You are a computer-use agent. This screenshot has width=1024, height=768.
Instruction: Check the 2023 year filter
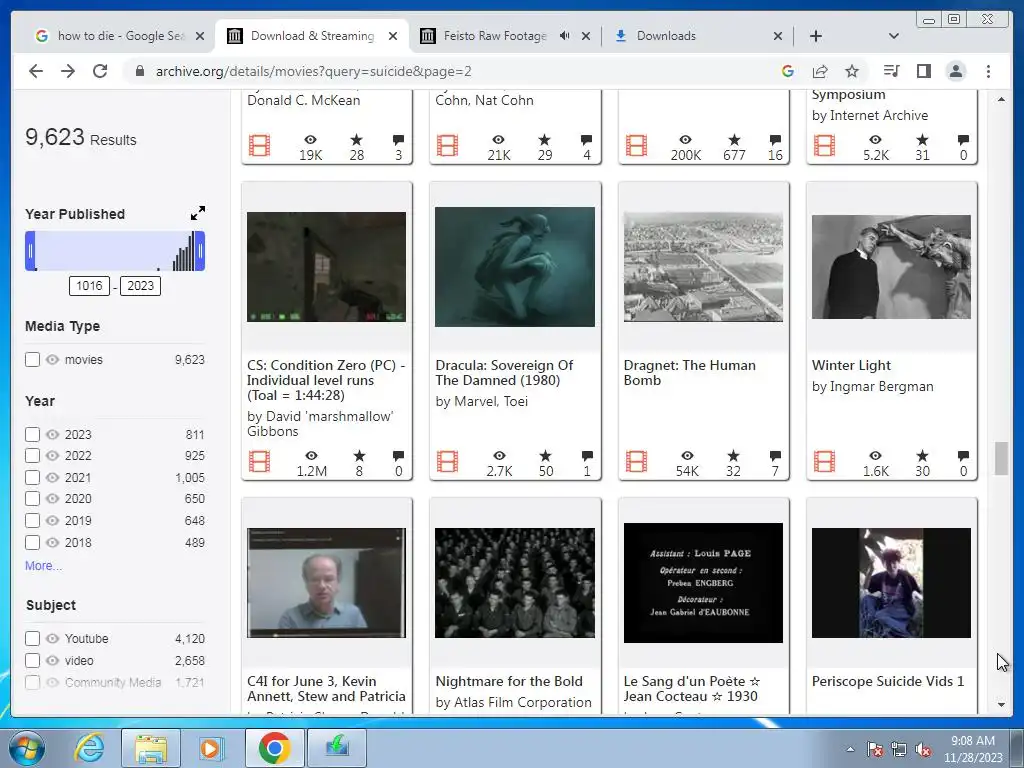tap(32, 434)
